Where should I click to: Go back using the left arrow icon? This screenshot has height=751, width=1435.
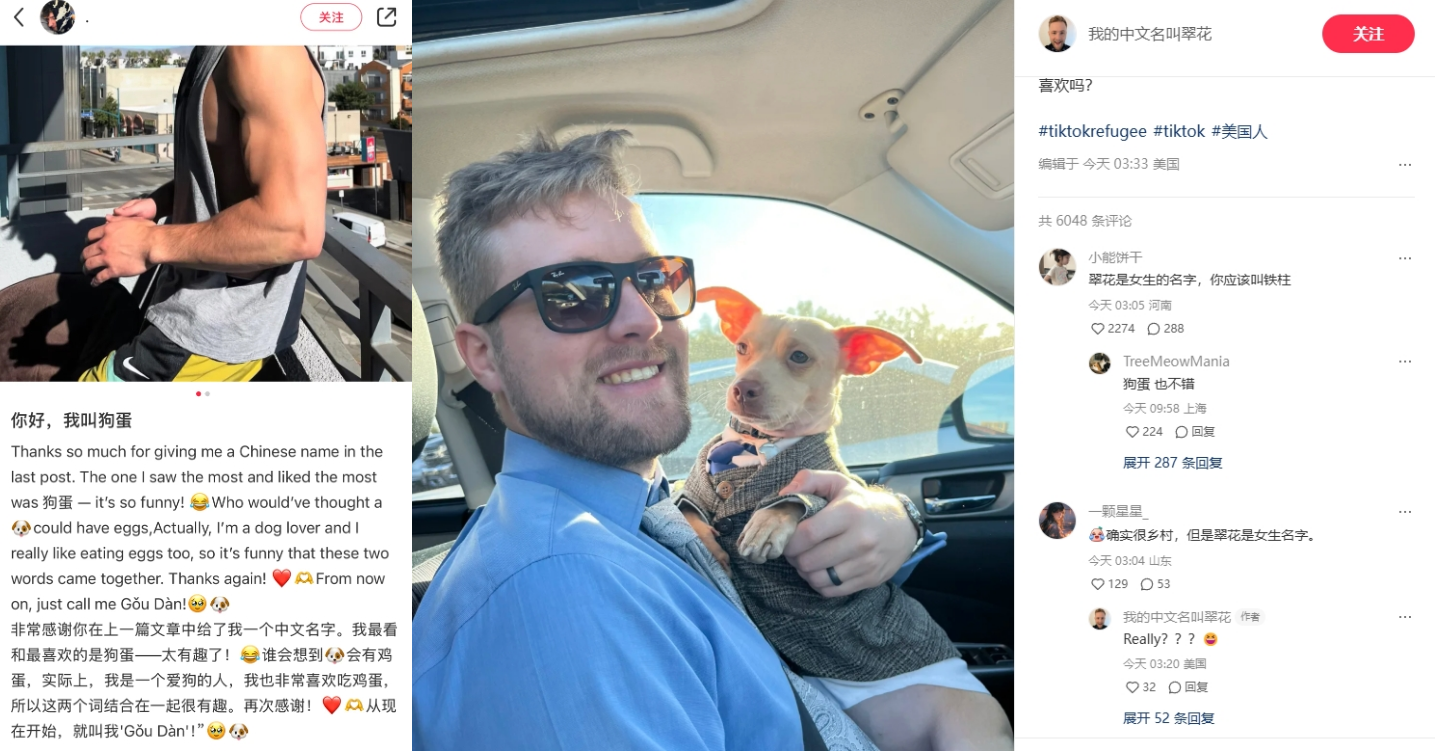pyautogui.click(x=18, y=17)
